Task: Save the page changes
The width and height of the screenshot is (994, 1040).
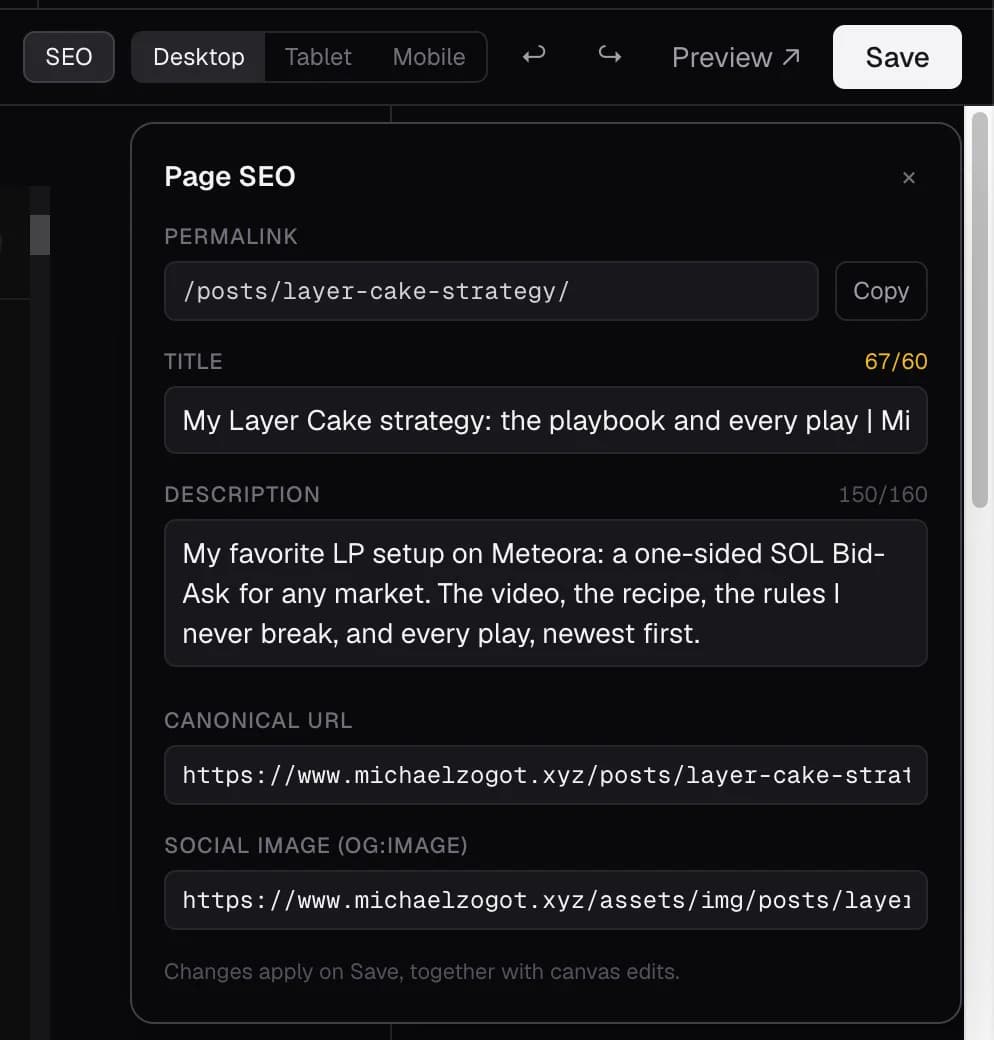Action: [x=897, y=57]
